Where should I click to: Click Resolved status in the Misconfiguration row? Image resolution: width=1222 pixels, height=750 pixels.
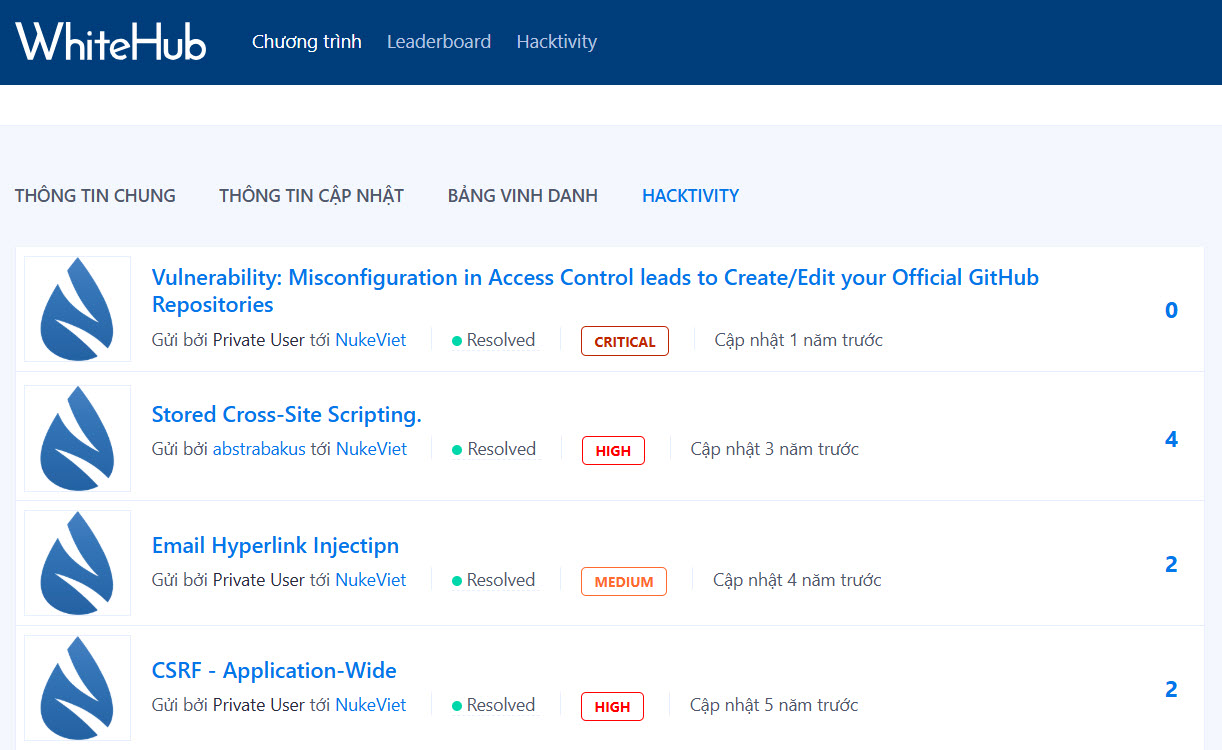coord(494,340)
